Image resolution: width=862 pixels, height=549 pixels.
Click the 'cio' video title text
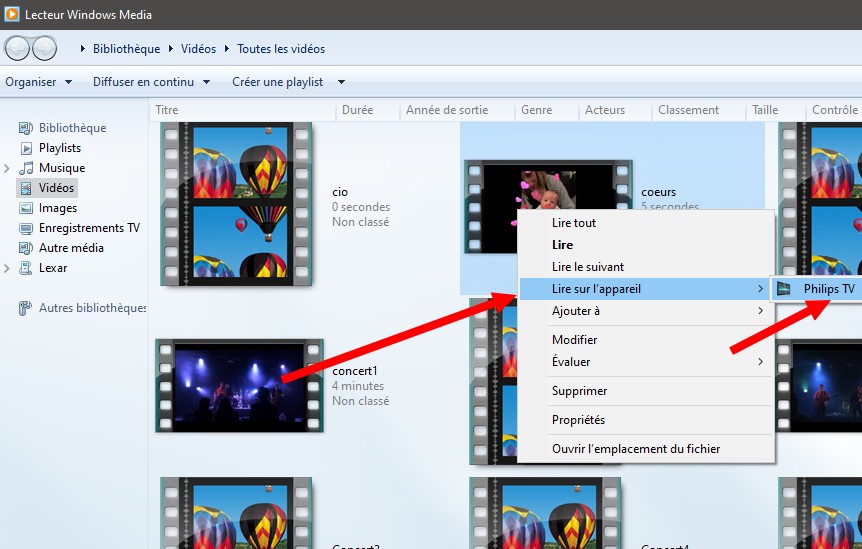click(340, 192)
